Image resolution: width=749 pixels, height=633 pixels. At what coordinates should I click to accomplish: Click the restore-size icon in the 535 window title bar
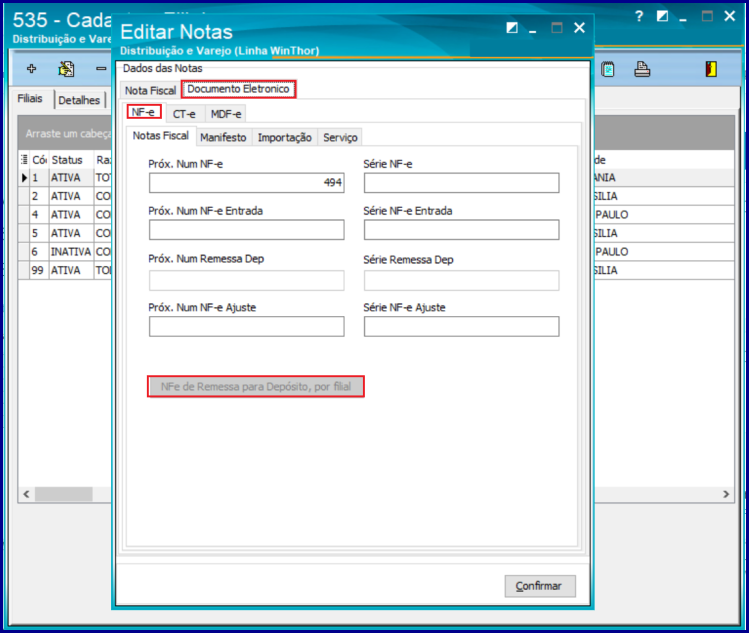(x=662, y=16)
